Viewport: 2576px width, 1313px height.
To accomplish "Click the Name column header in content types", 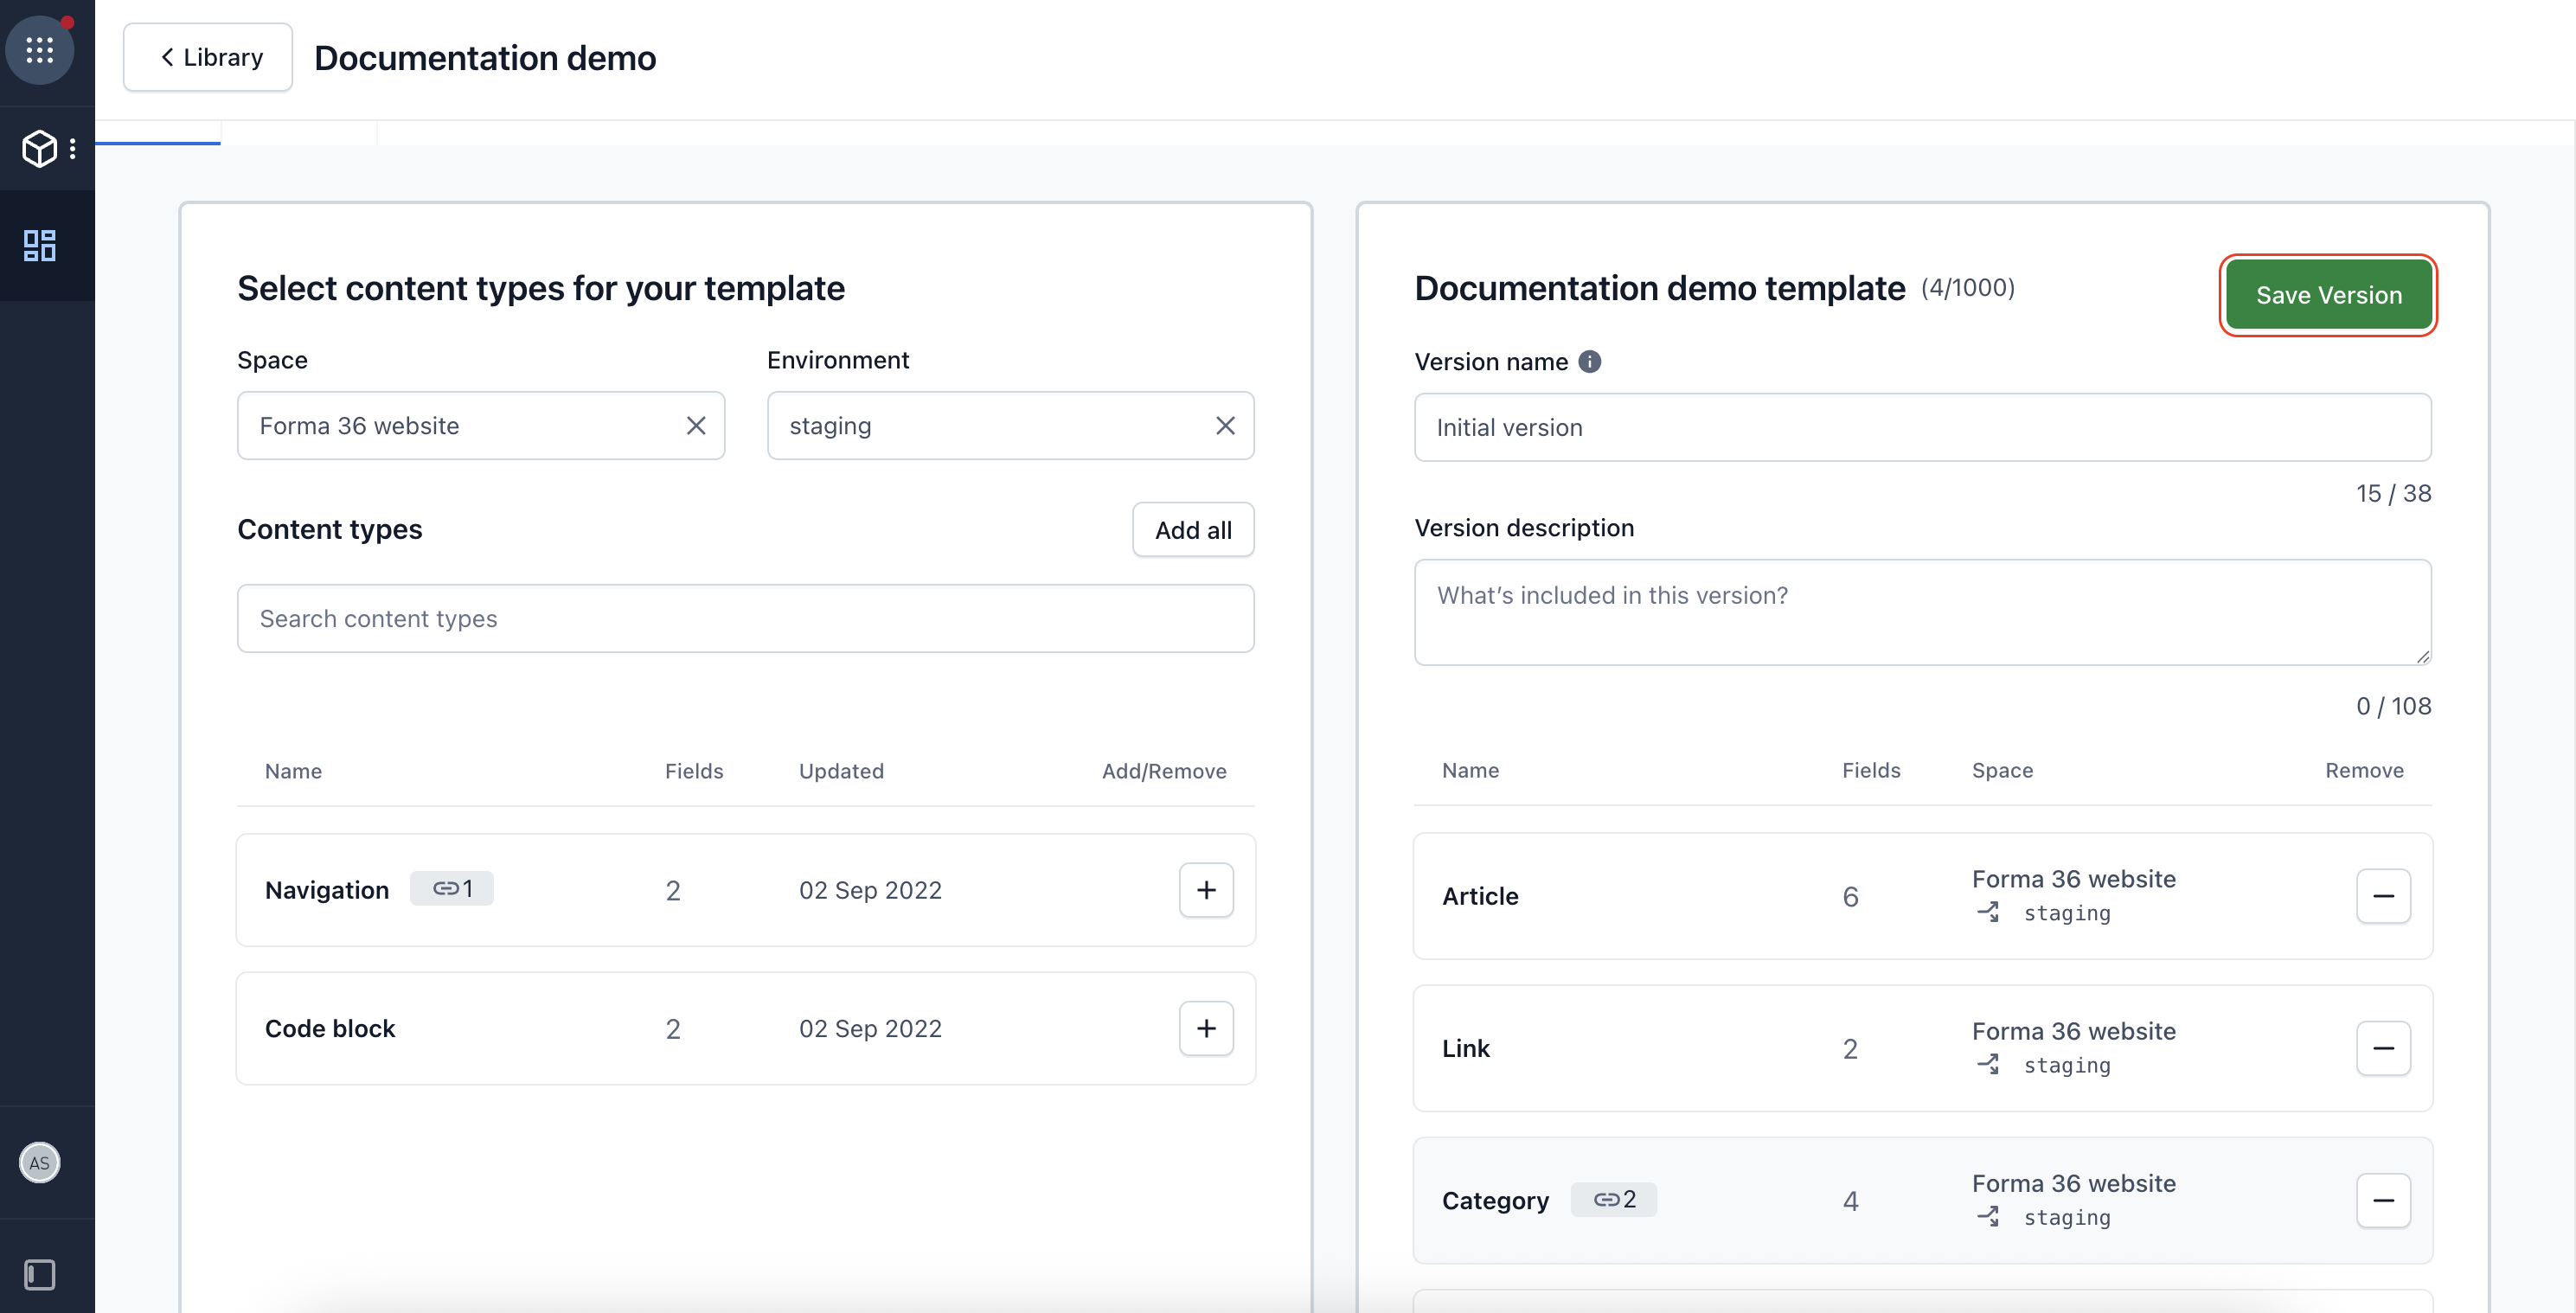I will [x=293, y=771].
